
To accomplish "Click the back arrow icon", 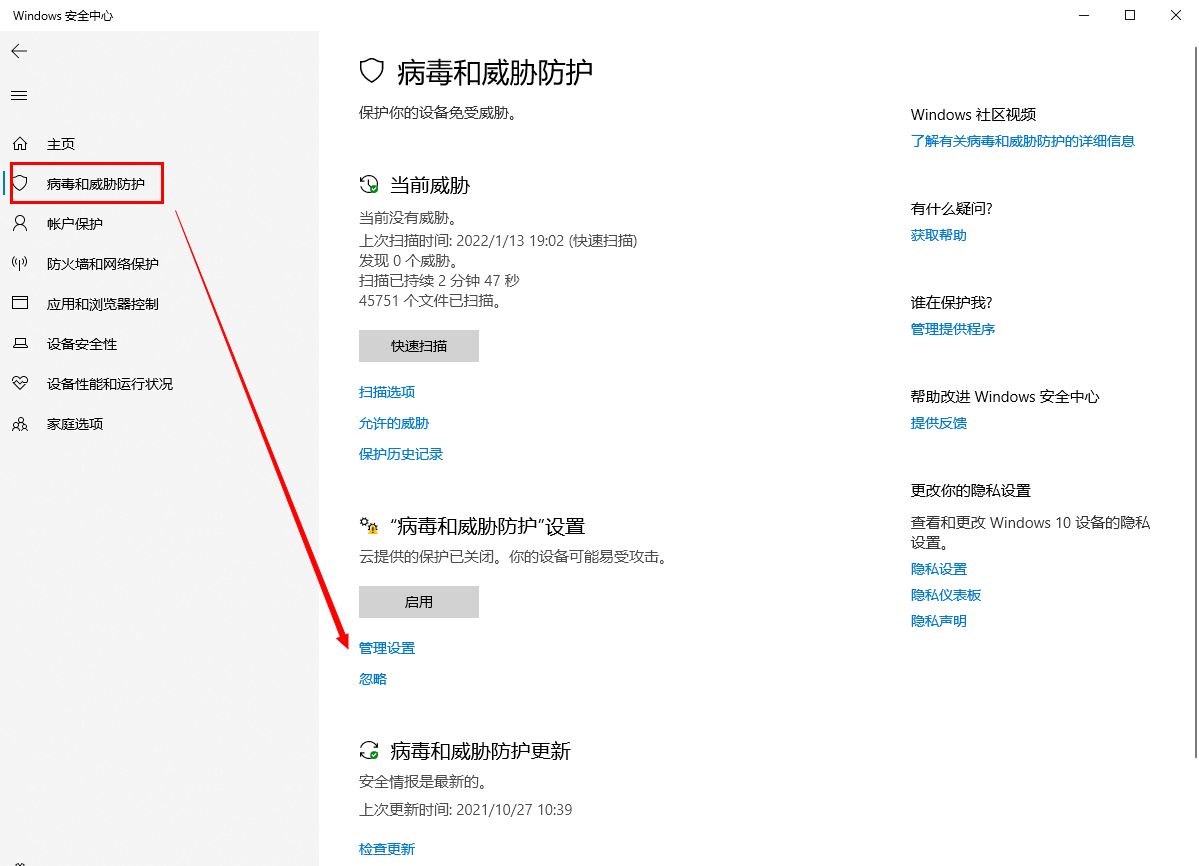I will pyautogui.click(x=19, y=51).
